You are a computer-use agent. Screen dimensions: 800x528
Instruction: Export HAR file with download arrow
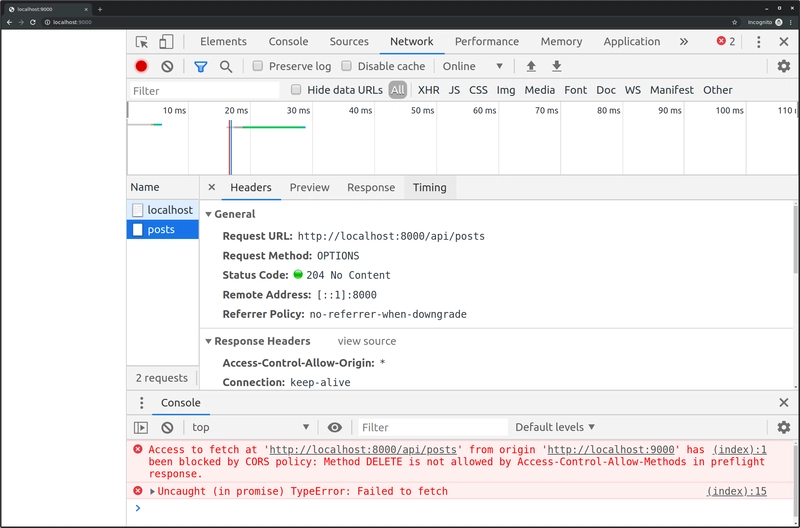[557, 66]
